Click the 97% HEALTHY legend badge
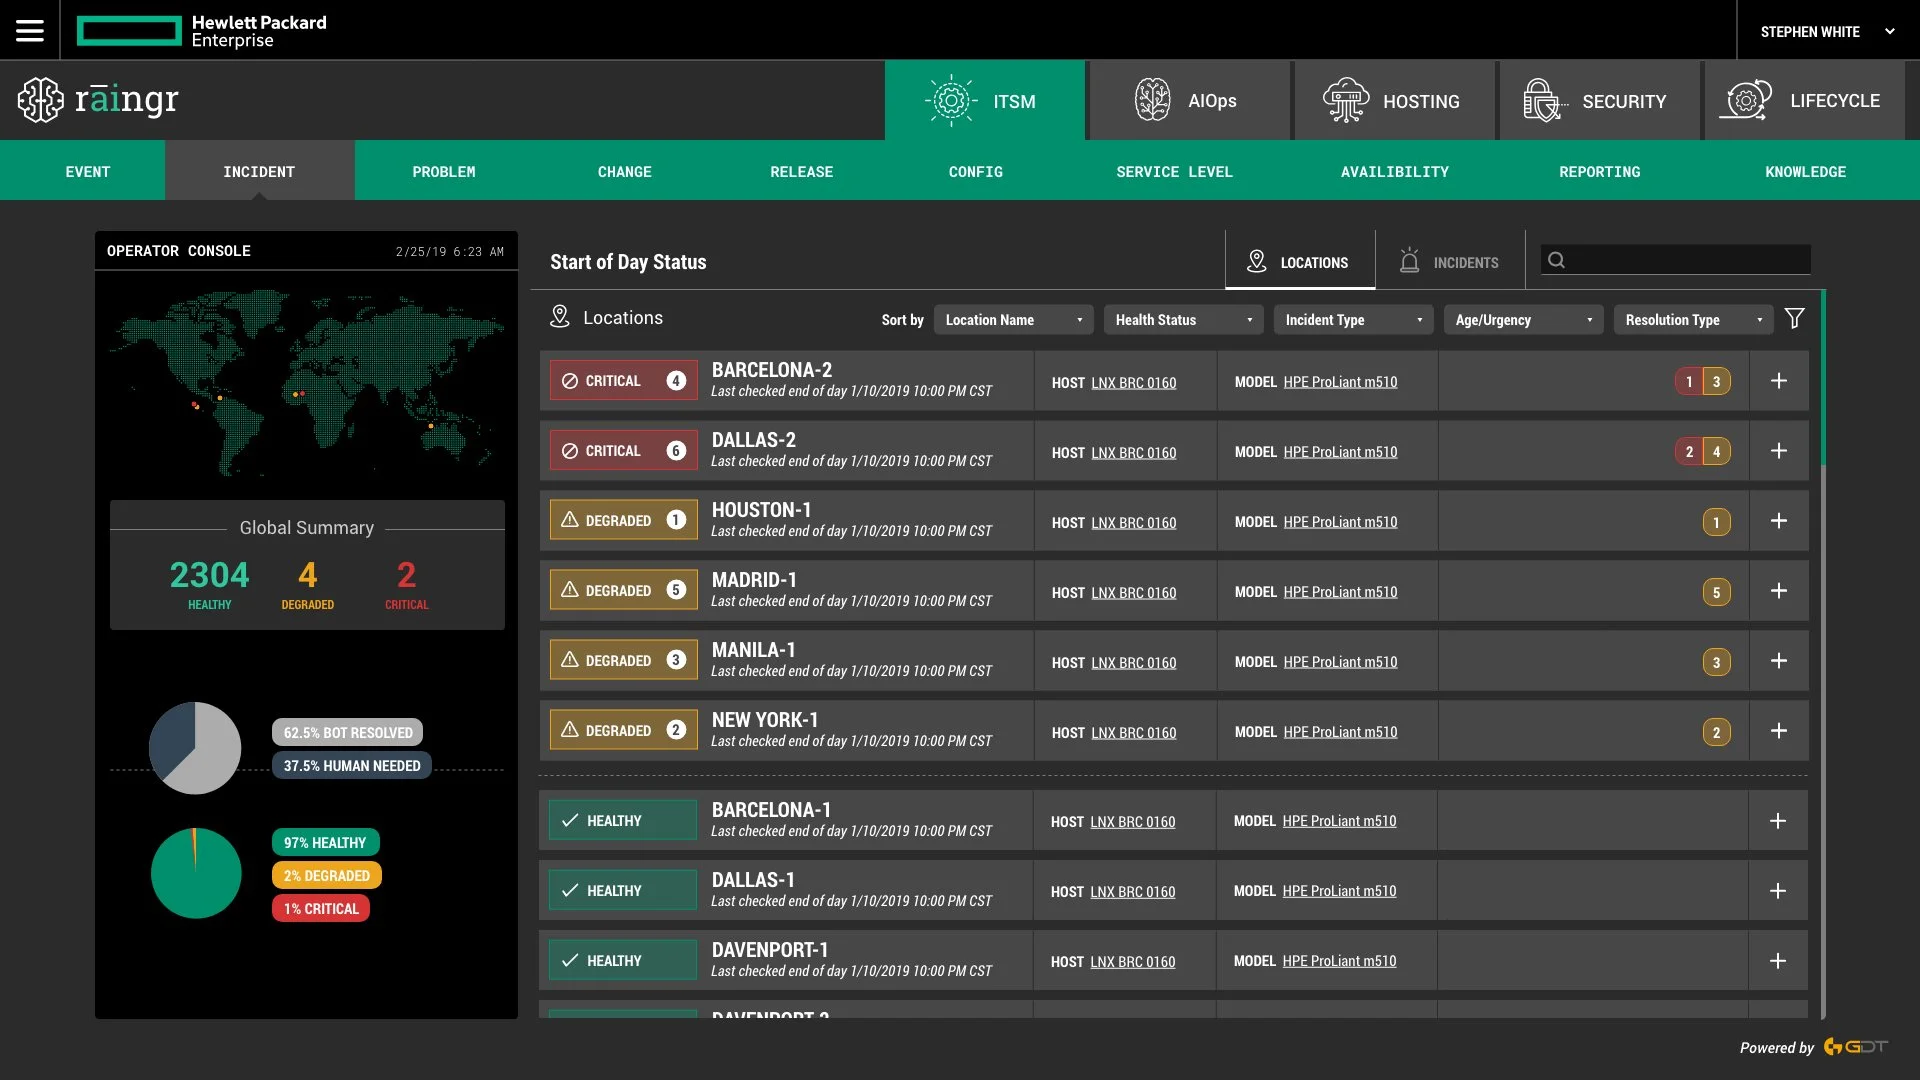The height and width of the screenshot is (1080, 1920). coord(325,843)
